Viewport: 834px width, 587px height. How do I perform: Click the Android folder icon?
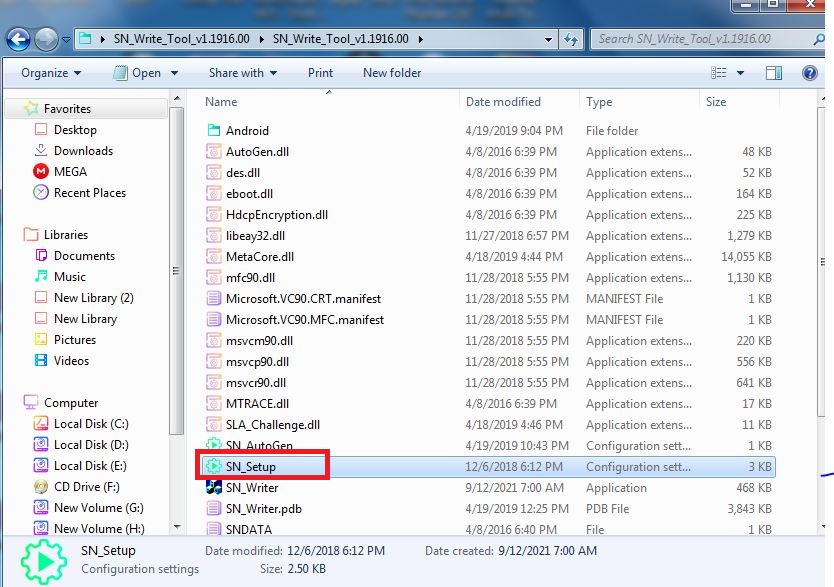(213, 130)
